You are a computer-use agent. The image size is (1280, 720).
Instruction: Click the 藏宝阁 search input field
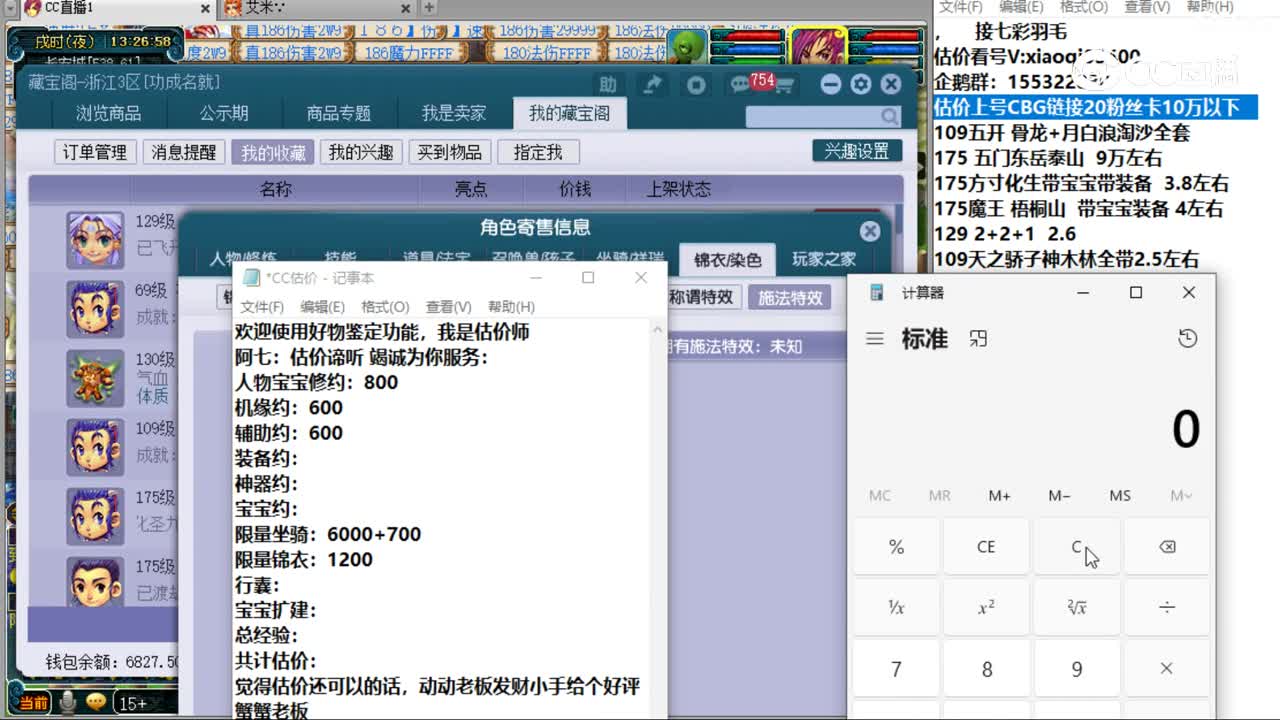[813, 117]
